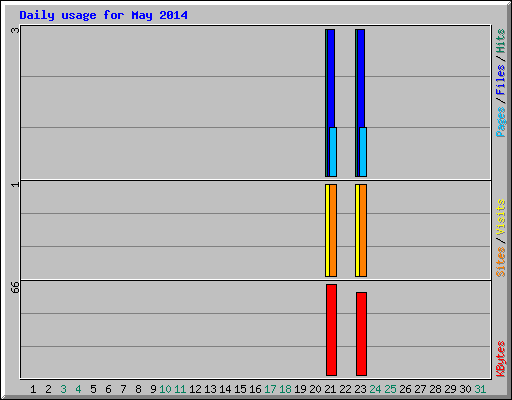Click day label '17' on the x-axis
The height and width of the screenshot is (400, 512).
270,389
